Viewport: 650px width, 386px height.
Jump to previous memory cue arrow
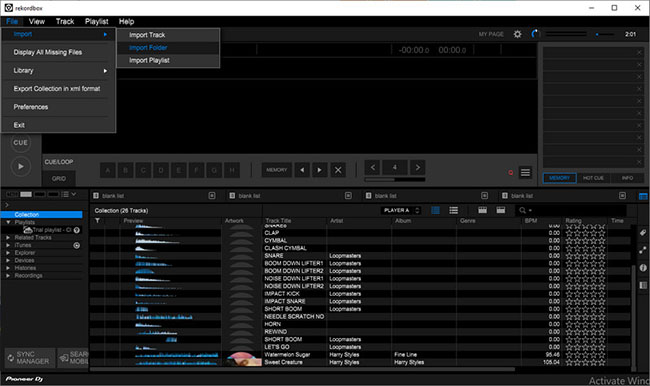[x=302, y=170]
